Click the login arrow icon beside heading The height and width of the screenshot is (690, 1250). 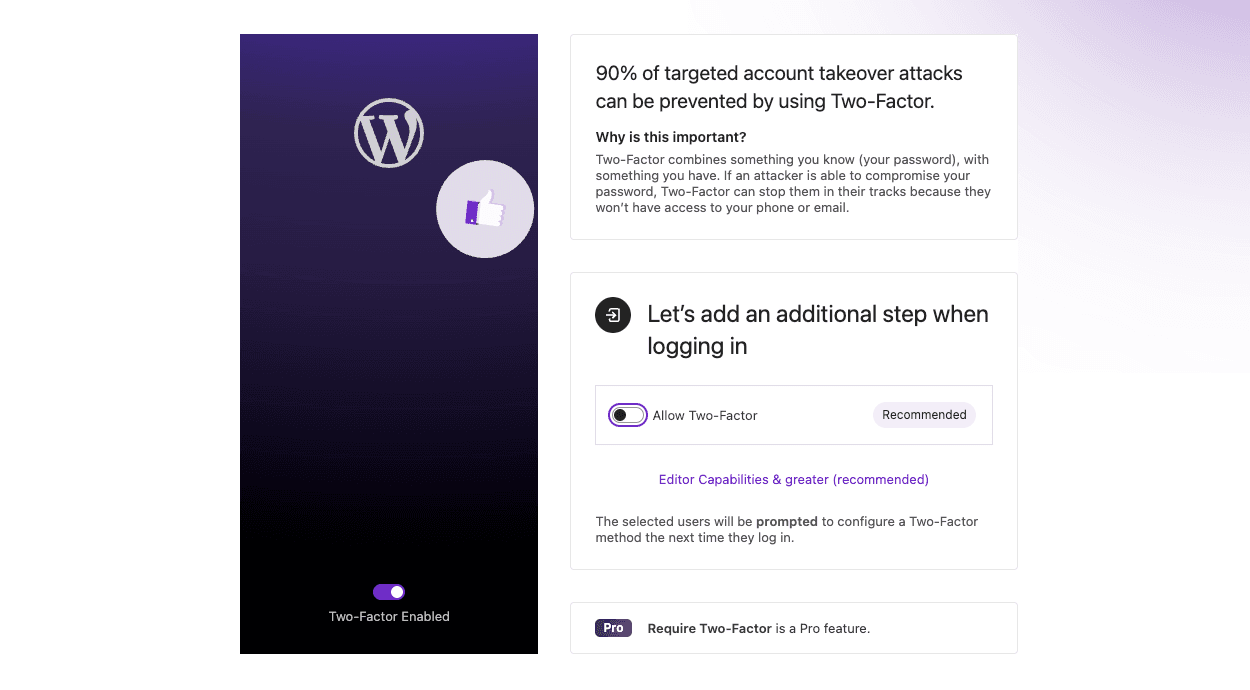pos(613,314)
